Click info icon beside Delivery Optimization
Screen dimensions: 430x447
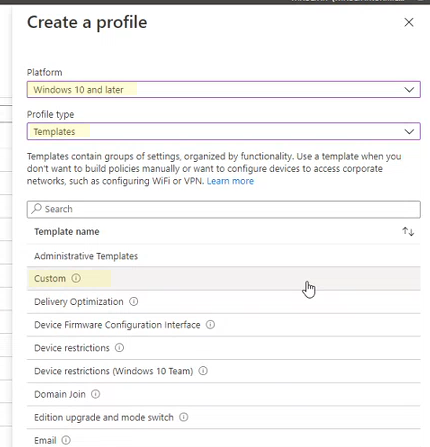[134, 301]
